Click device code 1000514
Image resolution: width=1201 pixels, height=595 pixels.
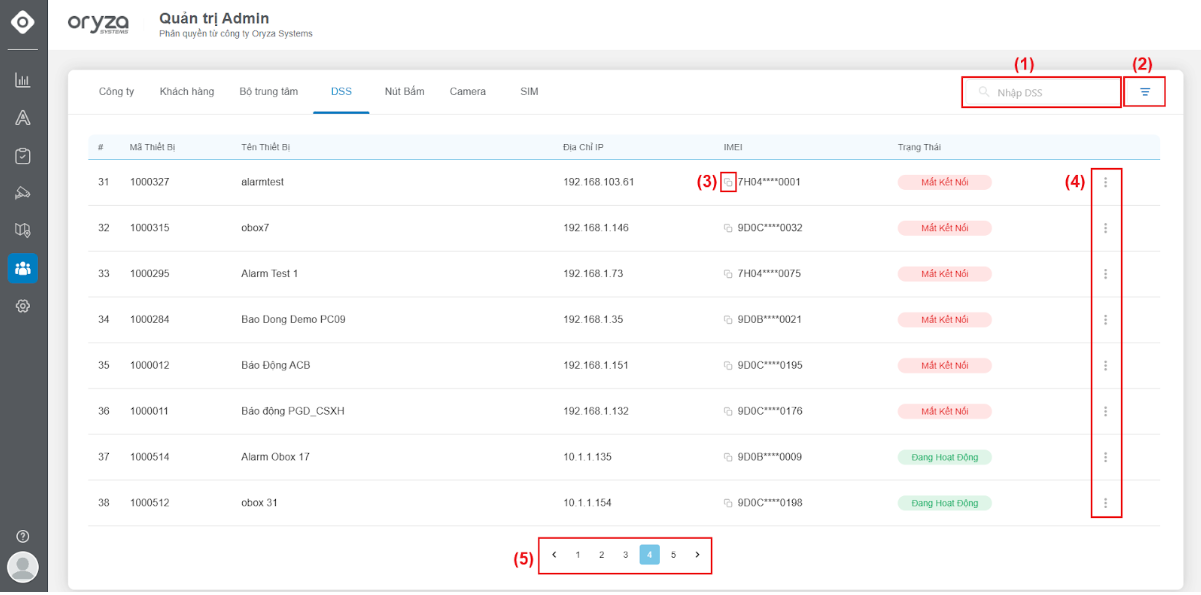pyautogui.click(x=150, y=457)
